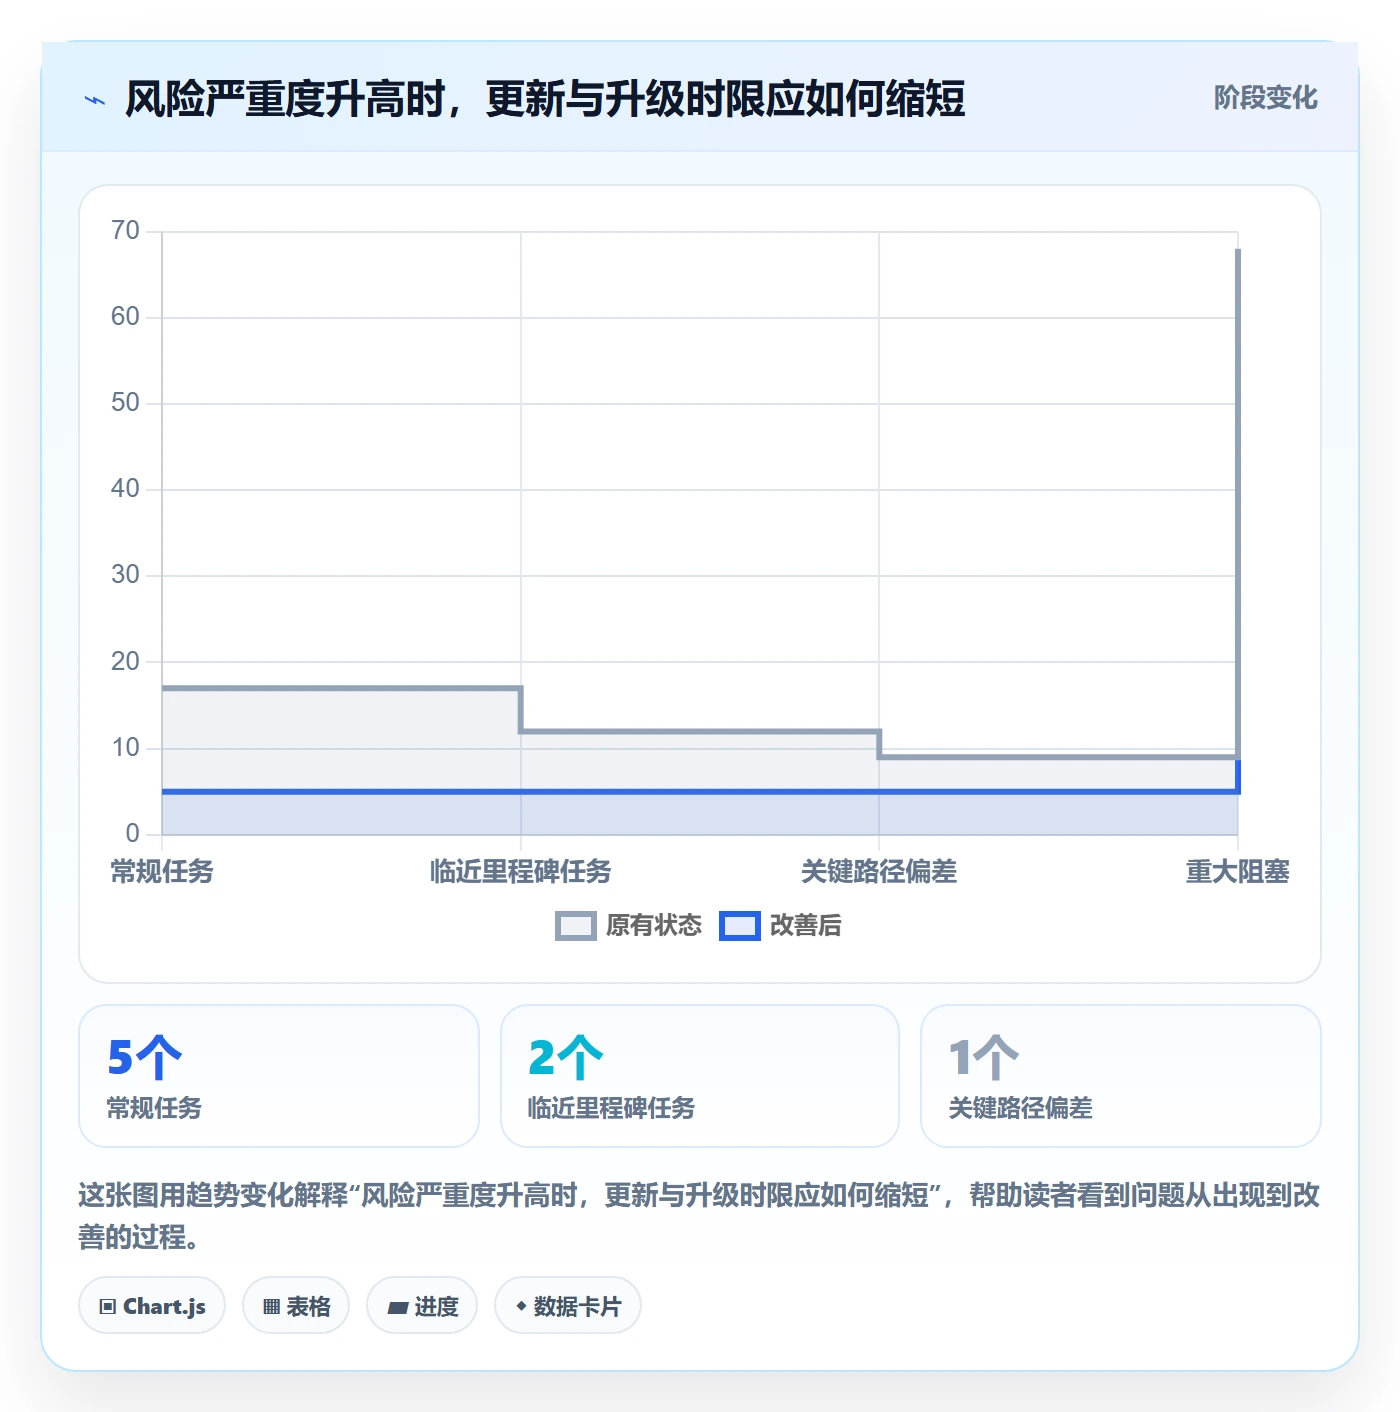The width and height of the screenshot is (1400, 1412).
Task: Toggle the 原有状态 legend color swatch
Action: [x=575, y=926]
